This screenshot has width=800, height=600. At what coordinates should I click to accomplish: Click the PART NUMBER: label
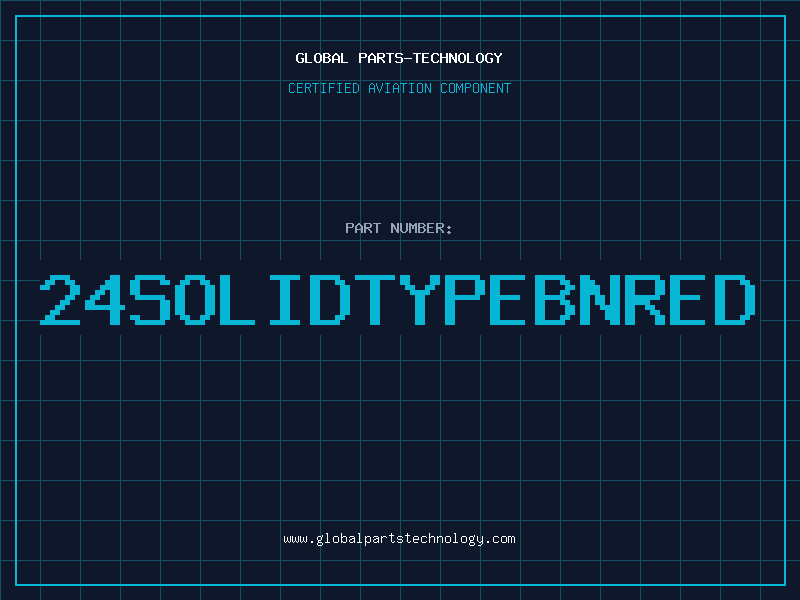tap(399, 228)
